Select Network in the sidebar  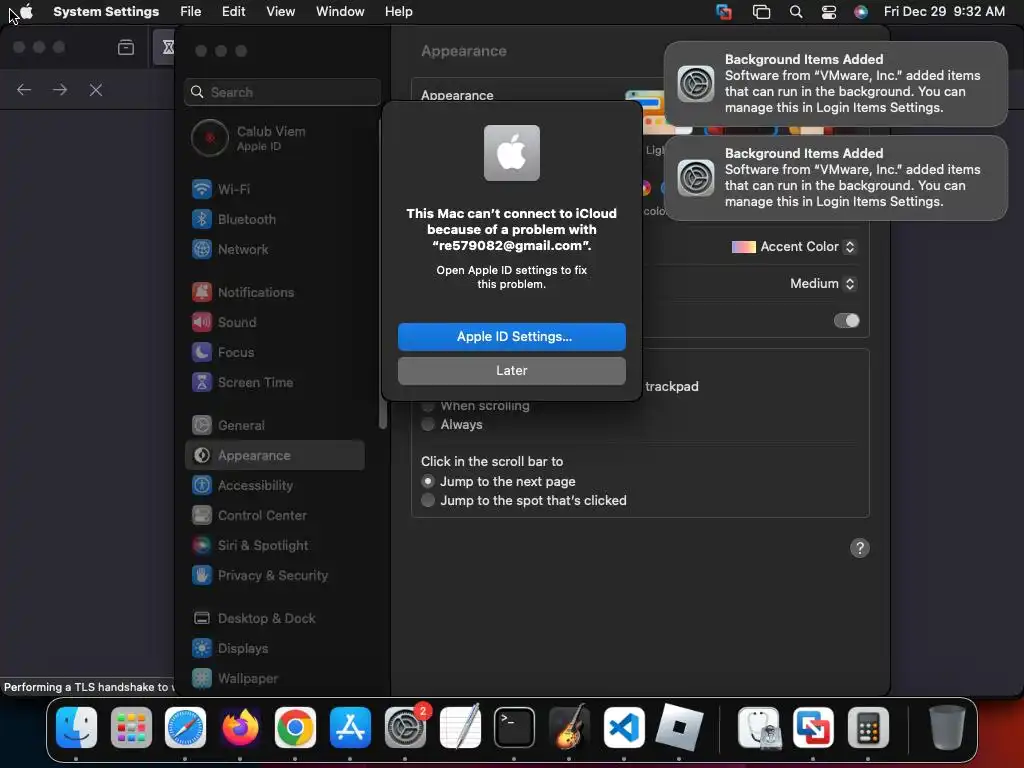point(274,249)
